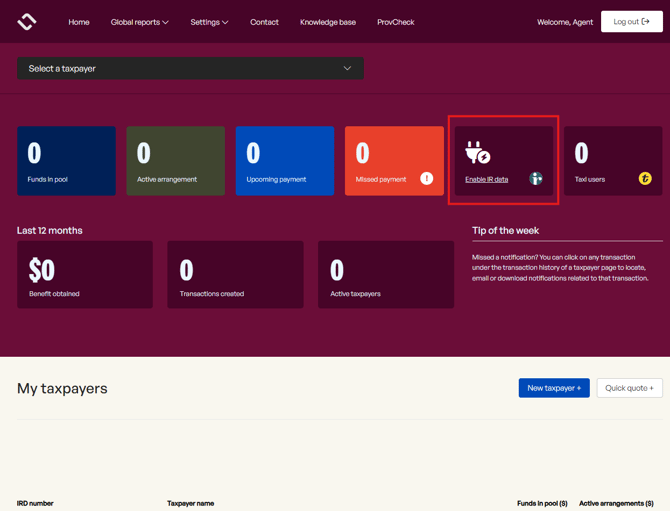Screen dimensions: 670x511
Task: Open the Funds in pool tile
Action: pyautogui.click(x=66, y=160)
